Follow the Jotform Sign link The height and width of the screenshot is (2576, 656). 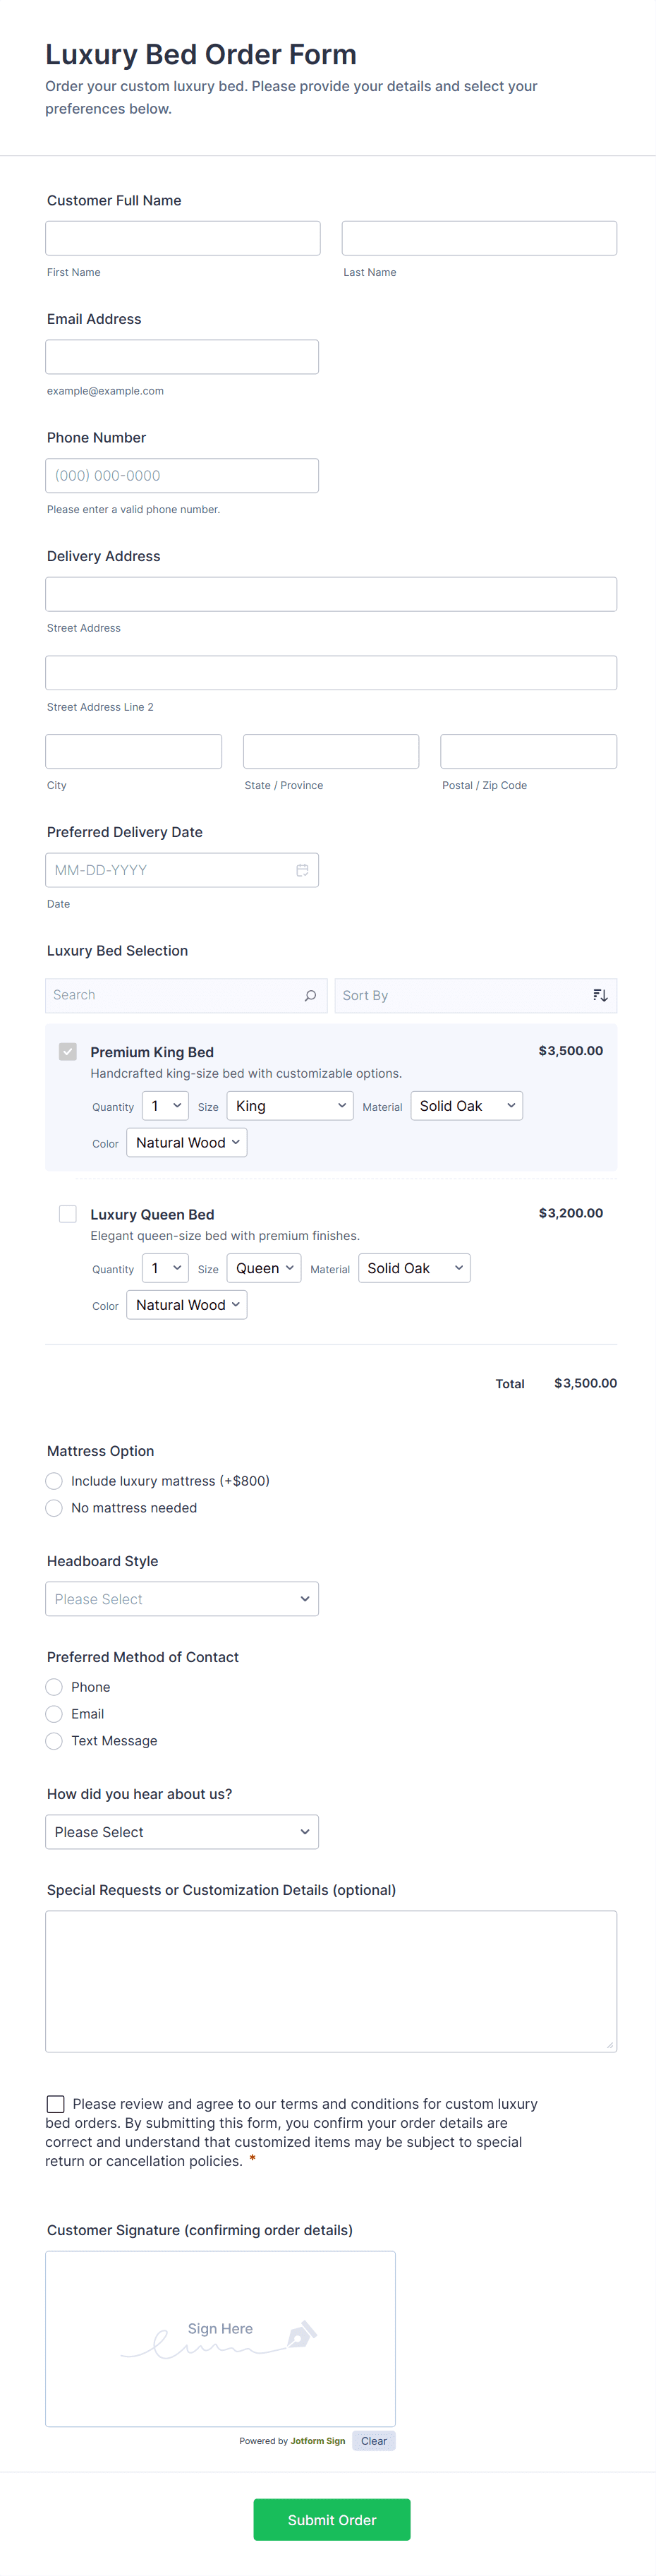click(317, 2441)
